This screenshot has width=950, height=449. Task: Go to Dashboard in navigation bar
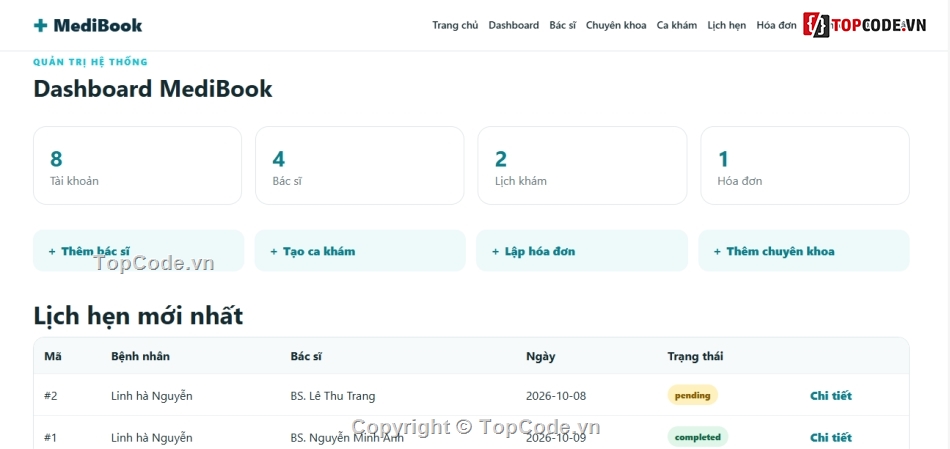(514, 25)
